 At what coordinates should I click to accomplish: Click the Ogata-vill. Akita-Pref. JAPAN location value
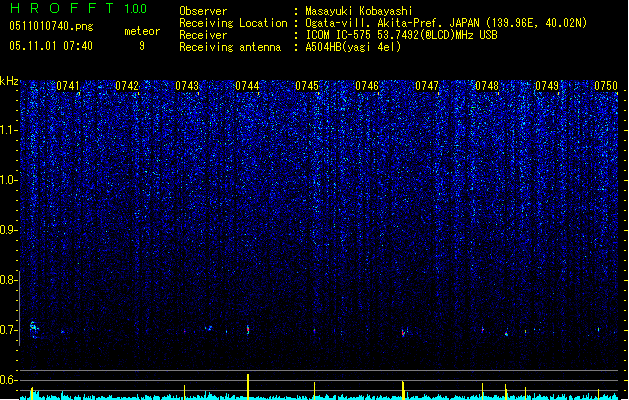[x=446, y=23]
